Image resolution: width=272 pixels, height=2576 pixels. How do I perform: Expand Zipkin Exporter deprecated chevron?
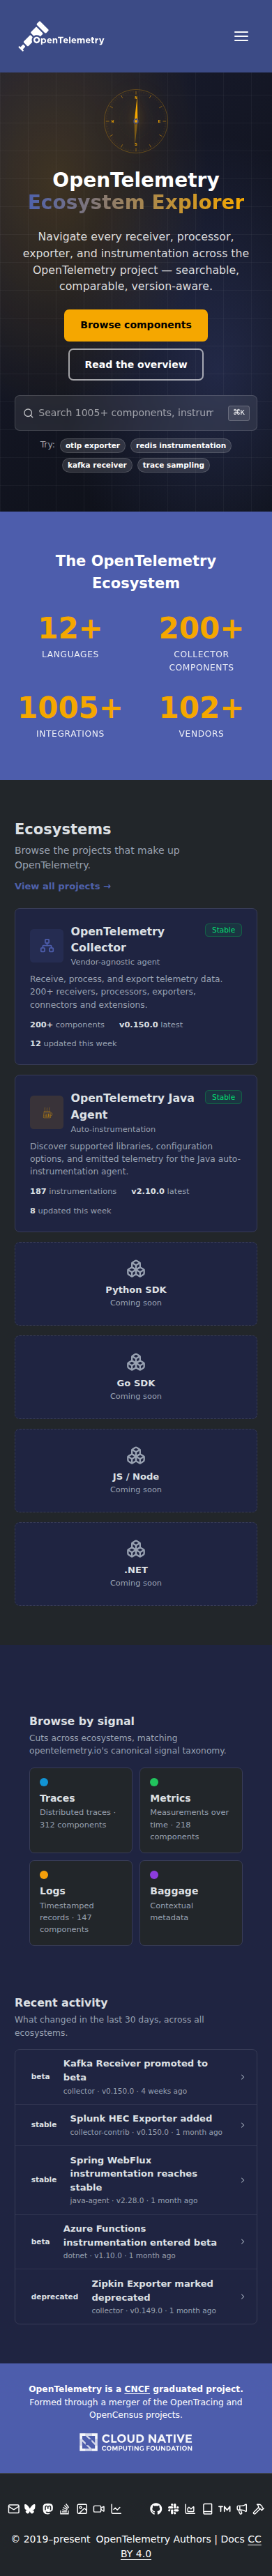(x=243, y=2297)
